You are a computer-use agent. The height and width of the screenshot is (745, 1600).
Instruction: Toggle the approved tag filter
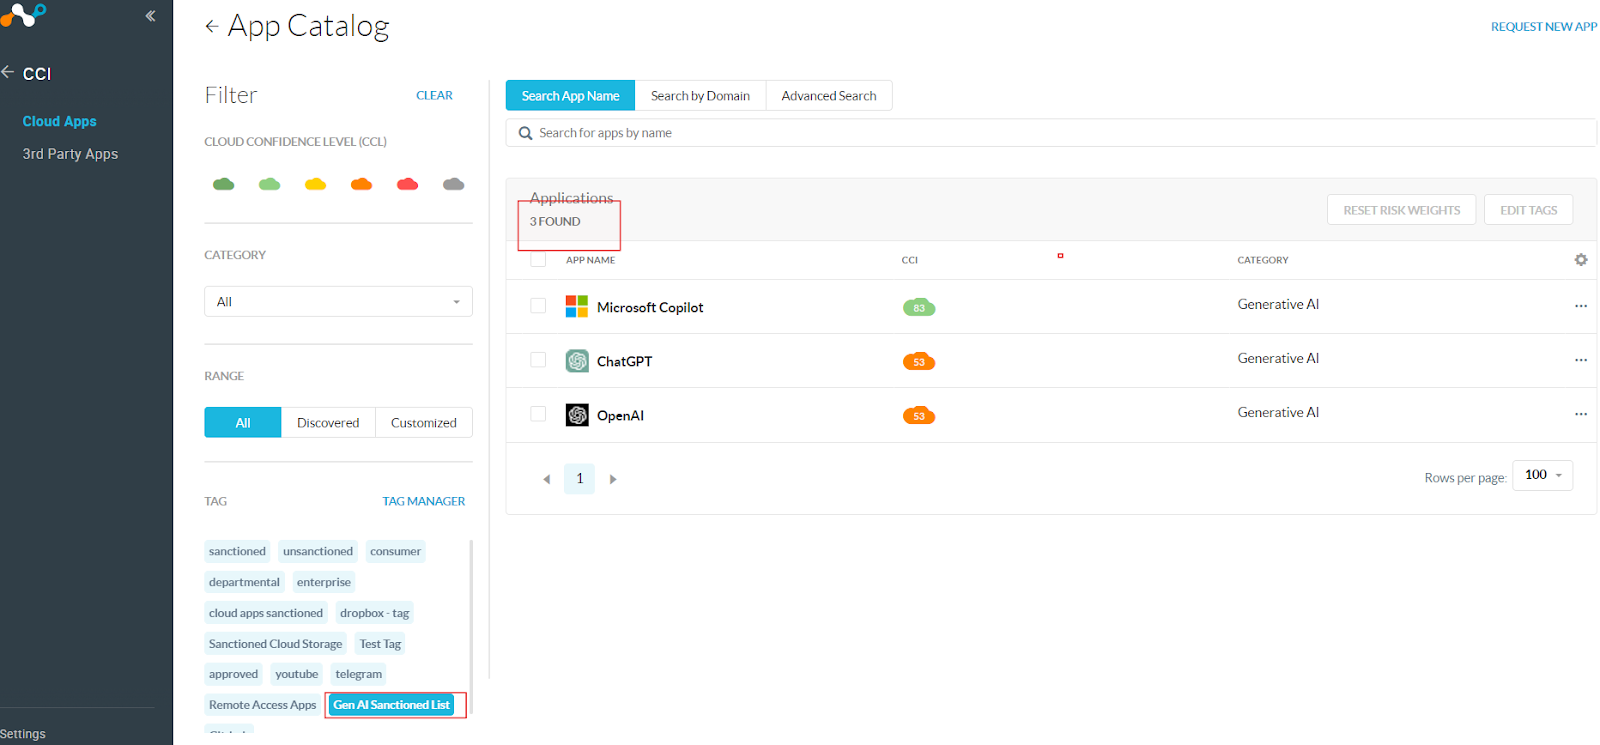click(233, 674)
